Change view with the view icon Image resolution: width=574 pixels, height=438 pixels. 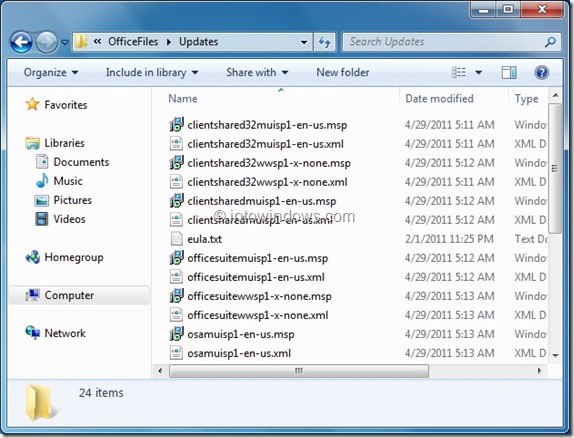click(x=459, y=73)
